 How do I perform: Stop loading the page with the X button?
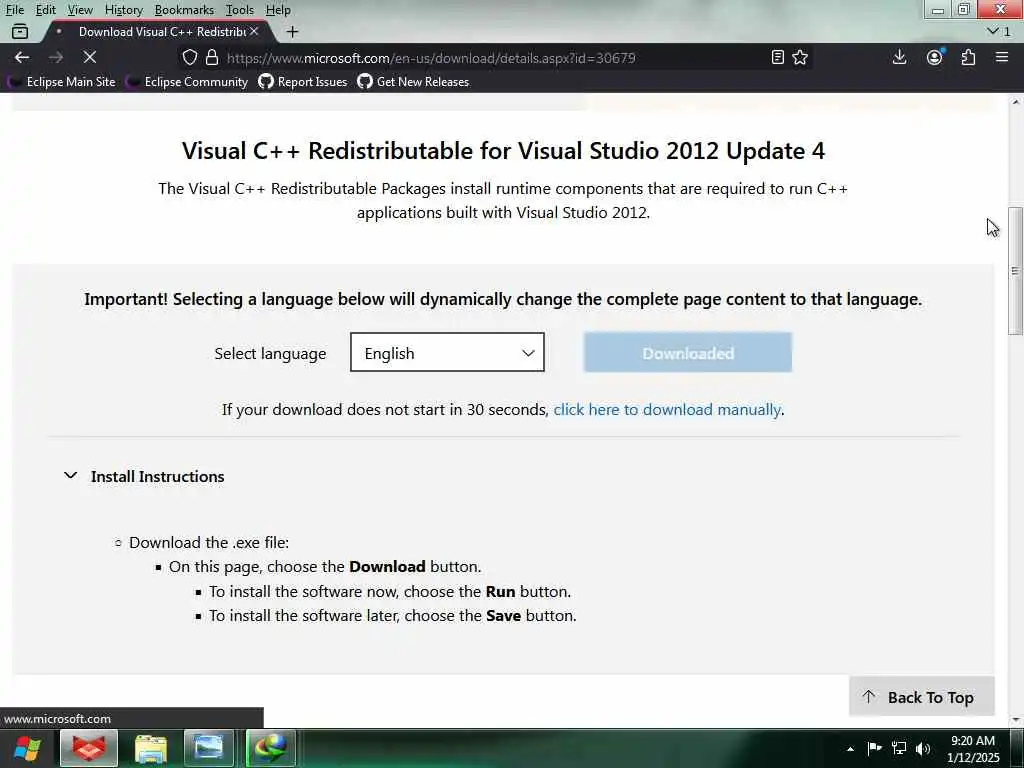pos(90,57)
